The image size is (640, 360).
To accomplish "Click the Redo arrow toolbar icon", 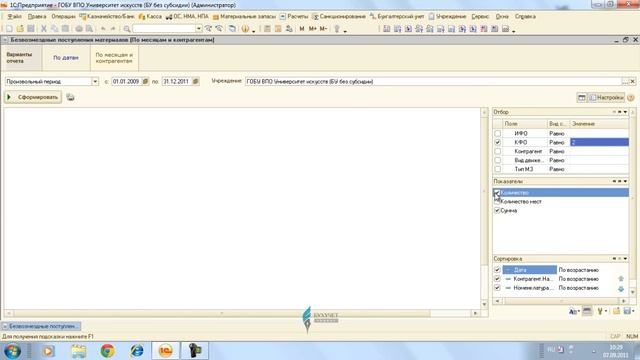I will pos(113,29).
